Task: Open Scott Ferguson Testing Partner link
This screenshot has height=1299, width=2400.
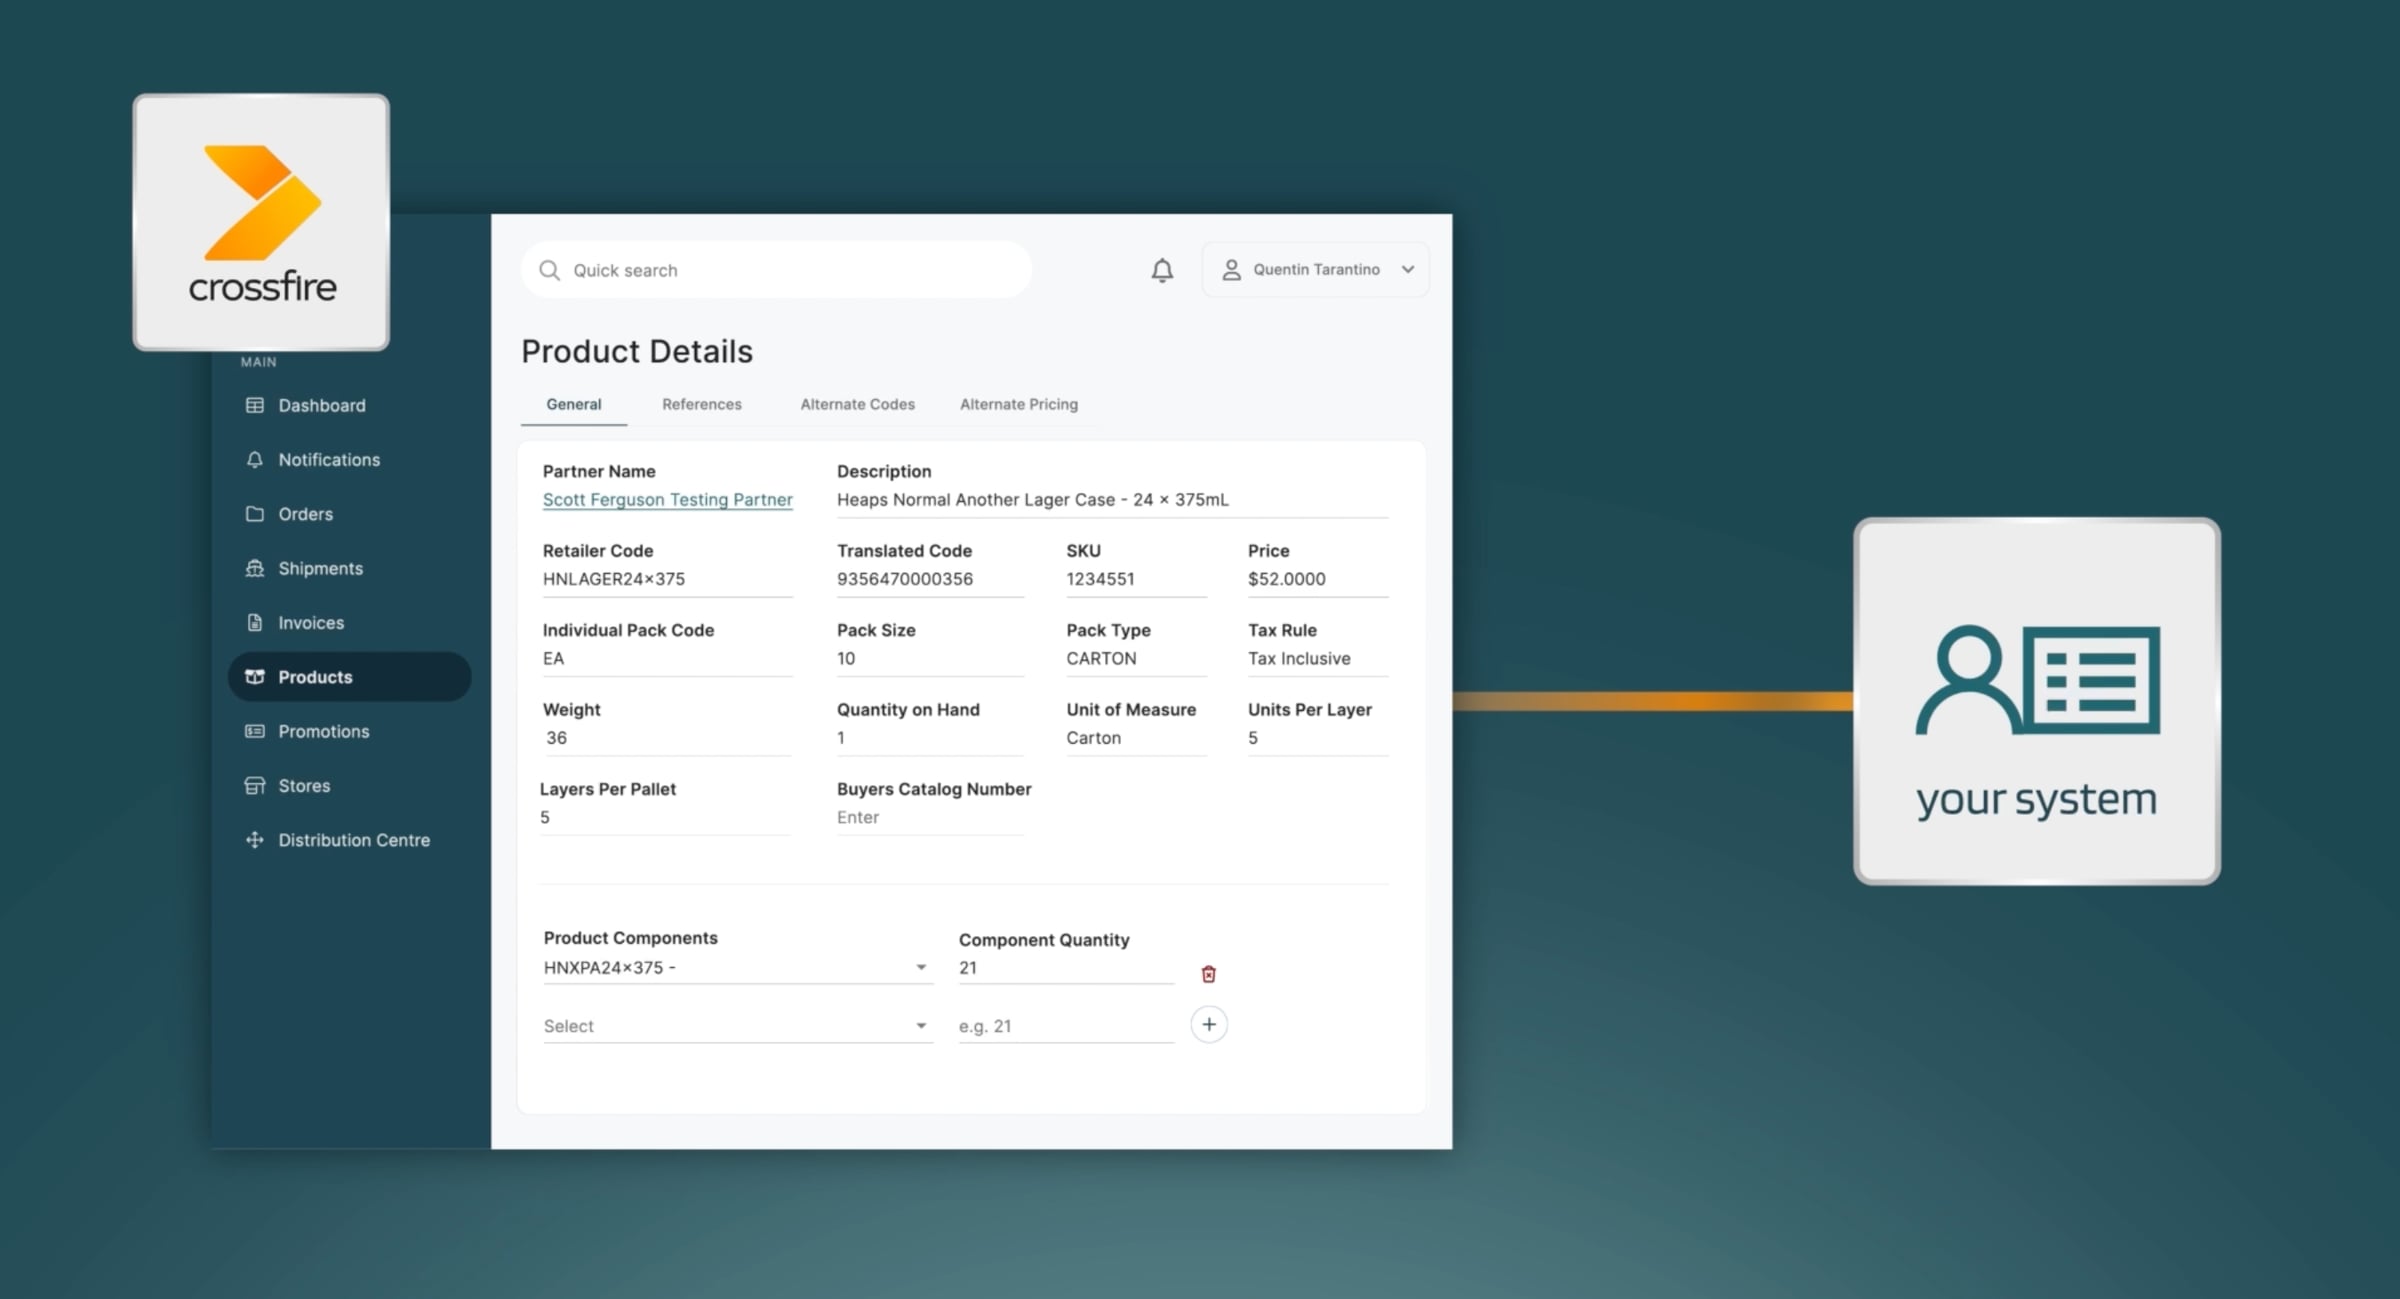Action: pos(667,499)
